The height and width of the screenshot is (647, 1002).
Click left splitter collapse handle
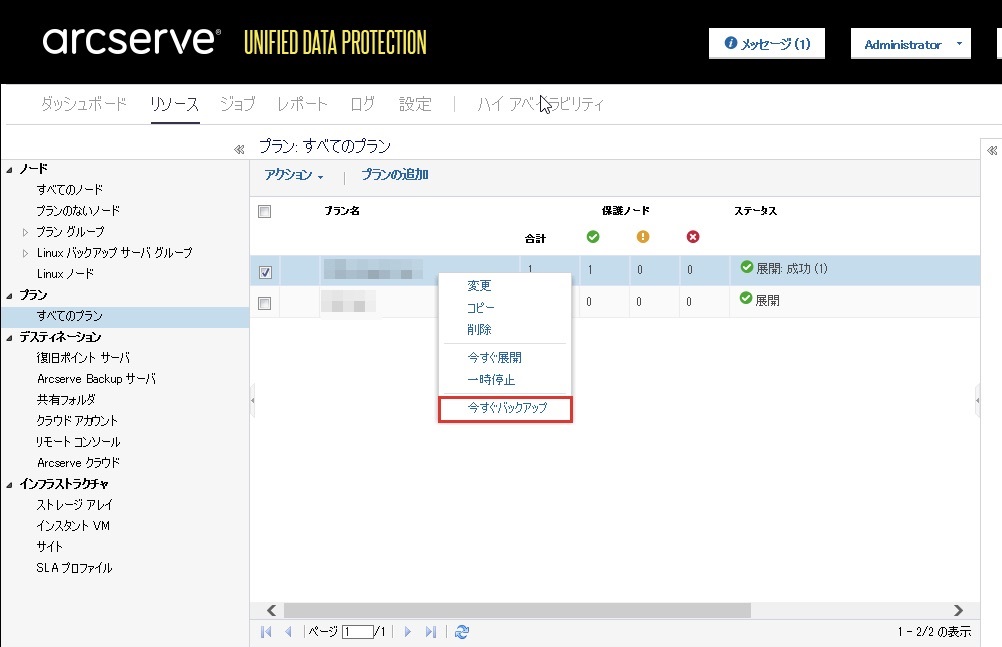[252, 401]
